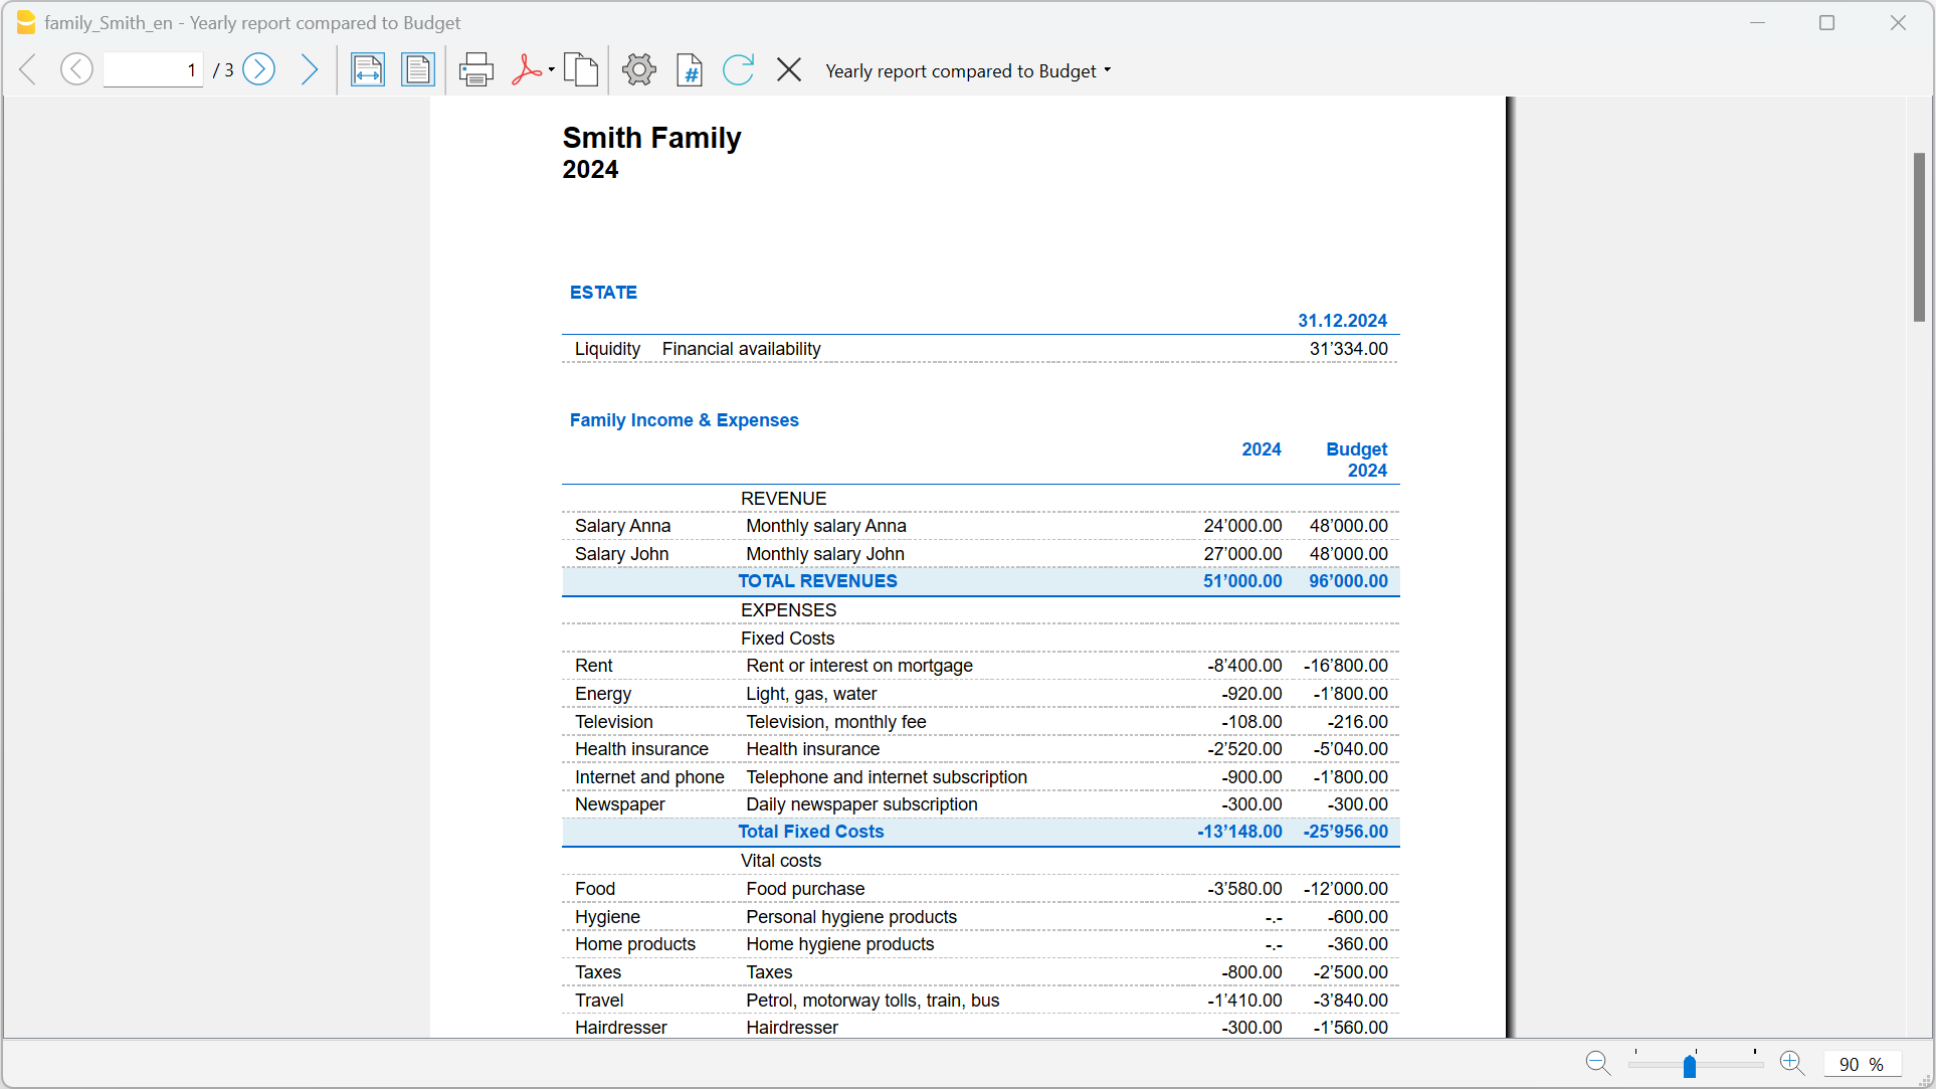The width and height of the screenshot is (1936, 1089).
Task: Click the 90 % zoom value field
Action: tap(1861, 1064)
